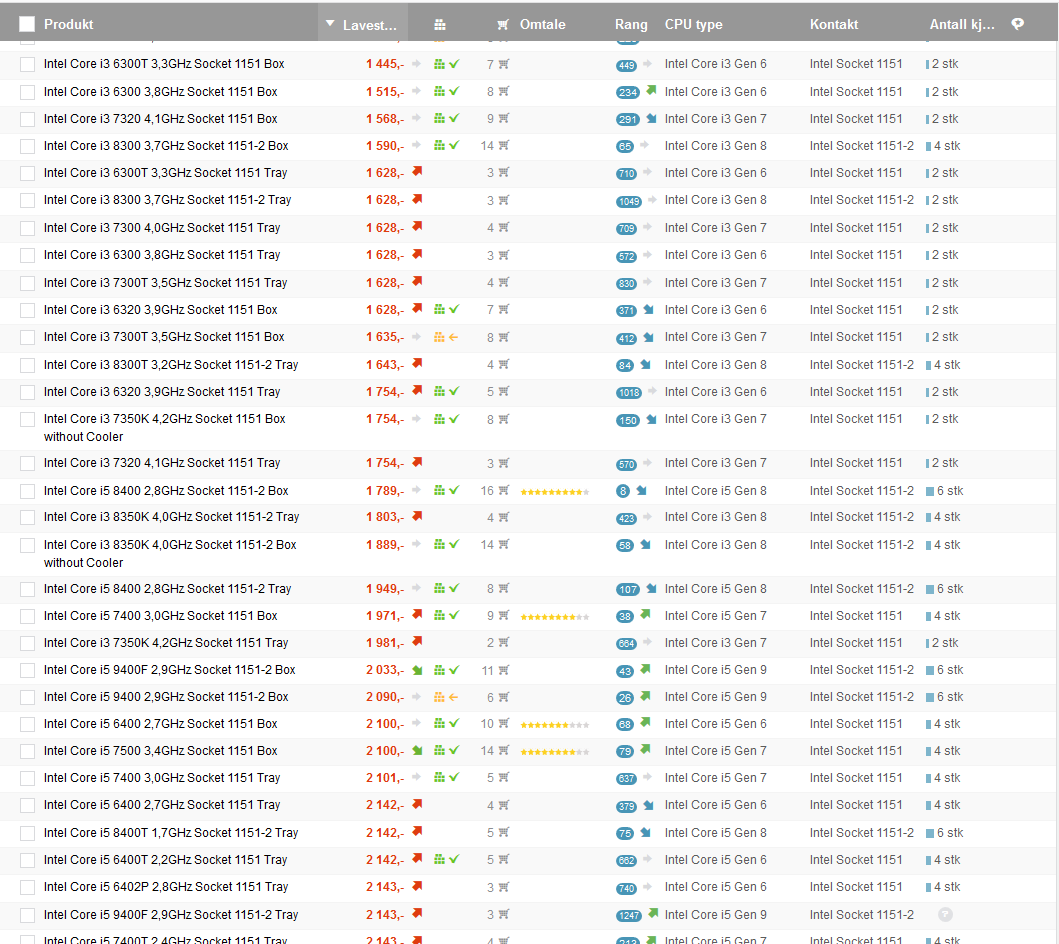Click cart icon with 16 shops, i5 8400 Box
The width and height of the screenshot is (1059, 944).
point(504,490)
